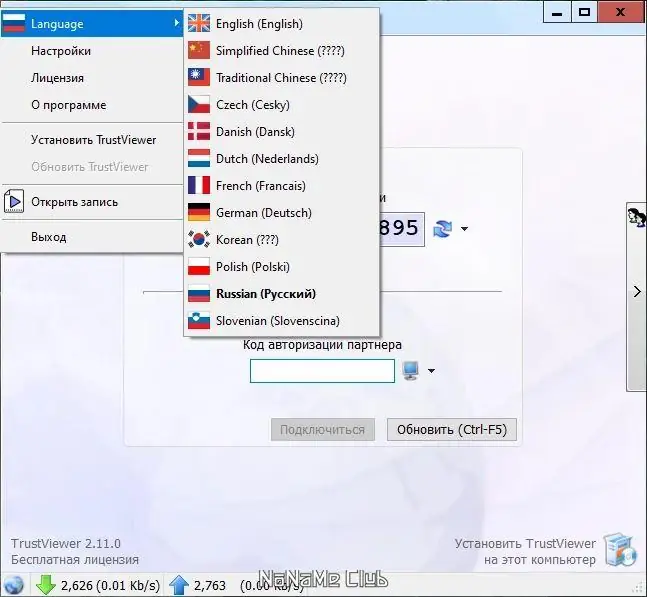Expand dropdown arrow next to refresh icon

464,229
